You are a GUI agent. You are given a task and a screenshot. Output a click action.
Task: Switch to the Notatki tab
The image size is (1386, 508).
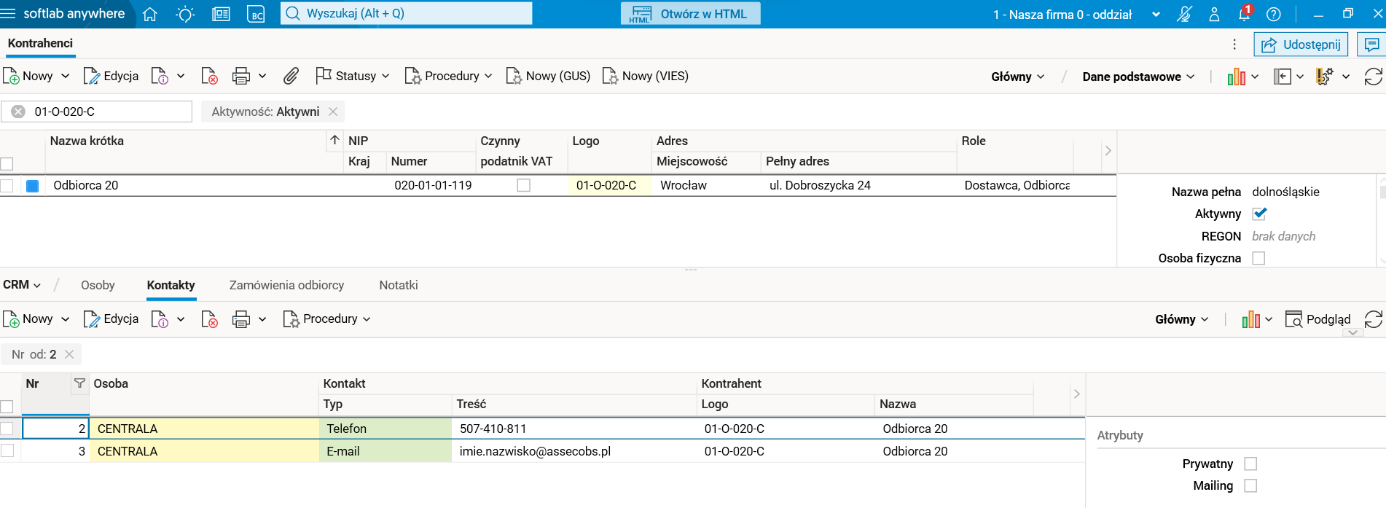click(398, 285)
